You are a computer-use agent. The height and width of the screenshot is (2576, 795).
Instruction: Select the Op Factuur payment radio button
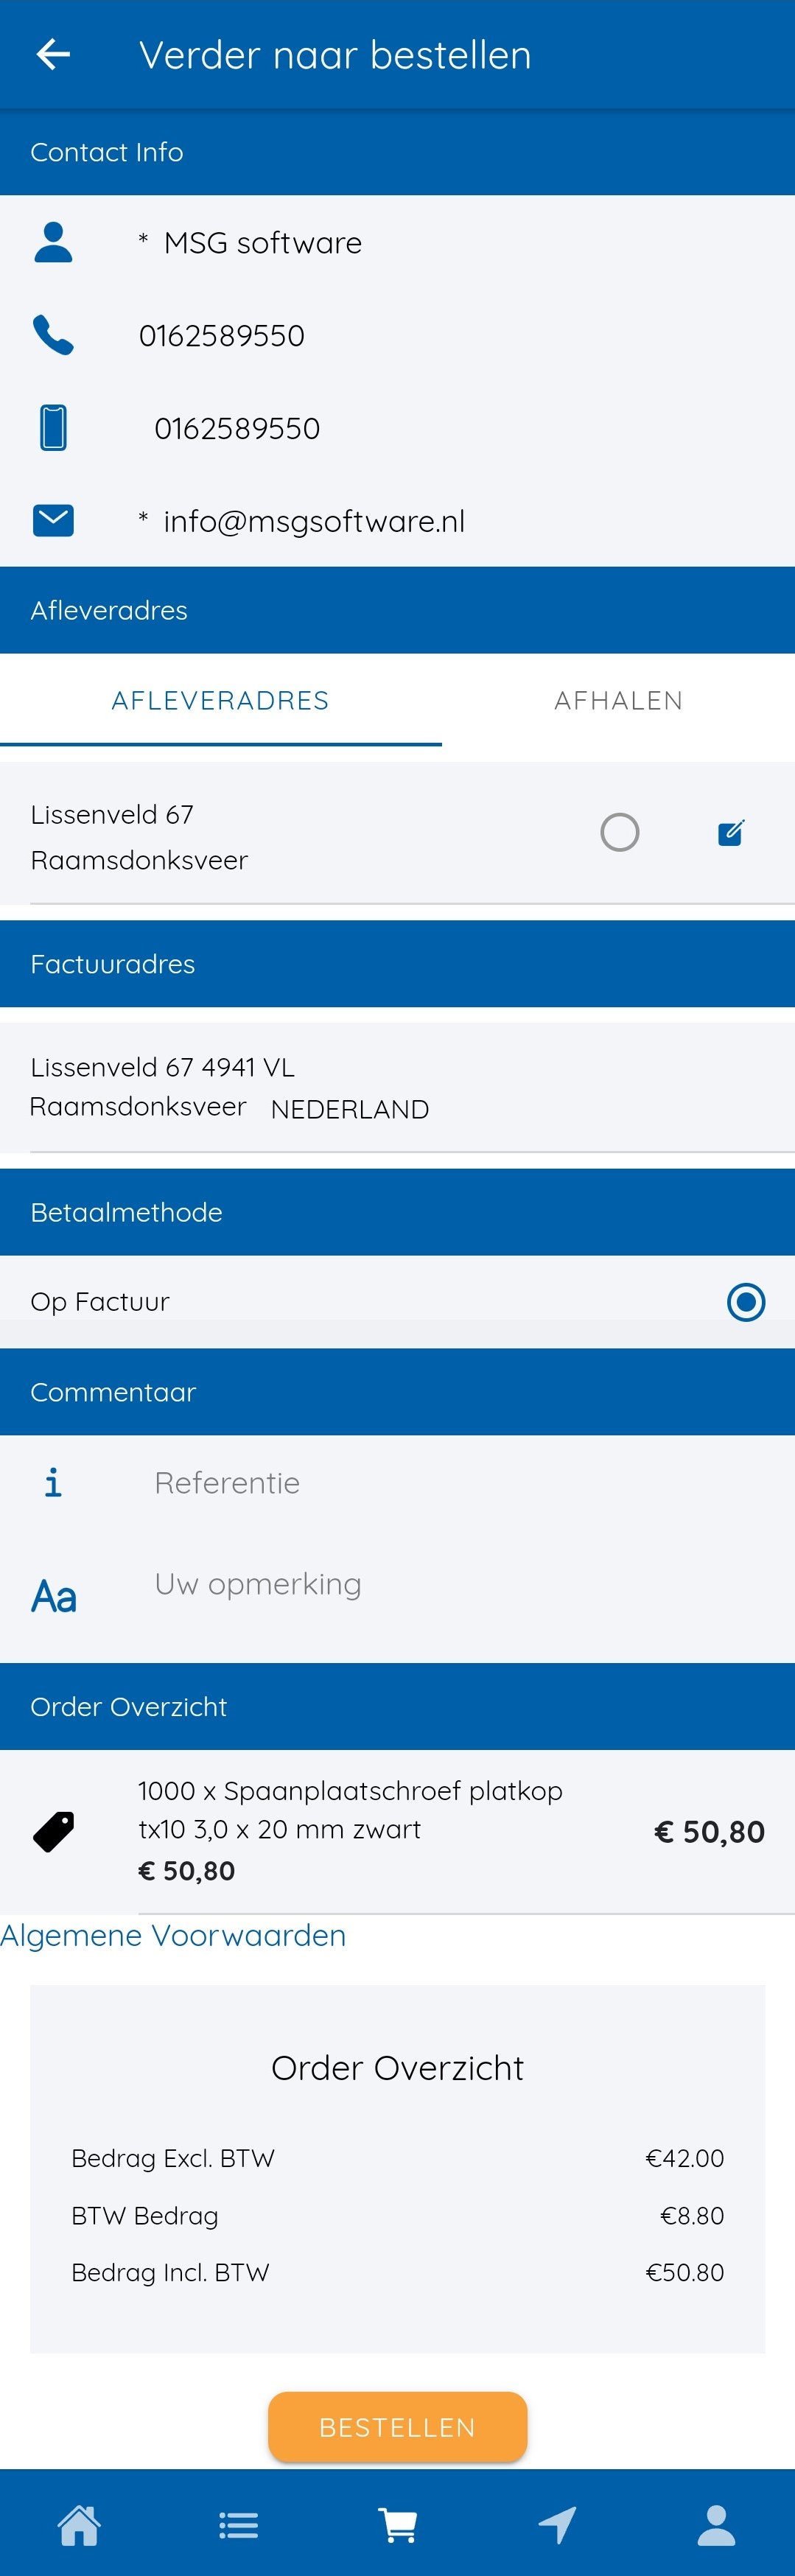pyautogui.click(x=746, y=1302)
